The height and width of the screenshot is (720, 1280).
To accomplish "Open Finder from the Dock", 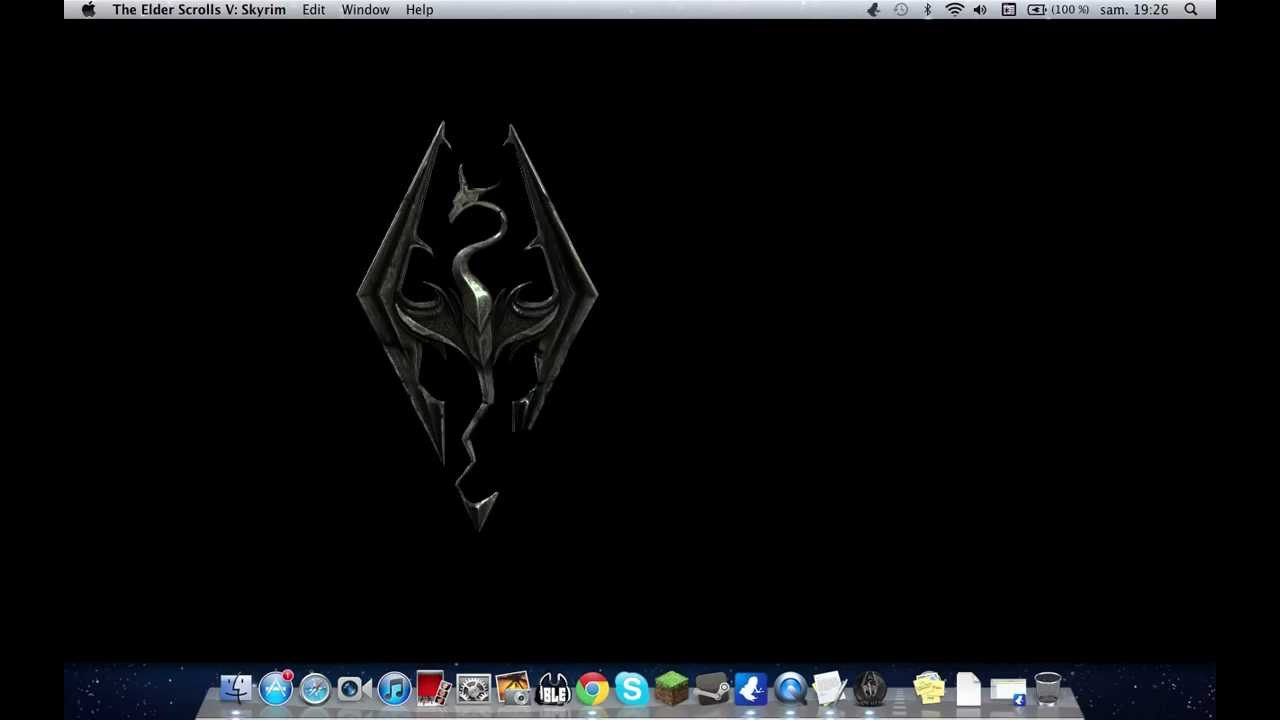I will [x=236, y=689].
